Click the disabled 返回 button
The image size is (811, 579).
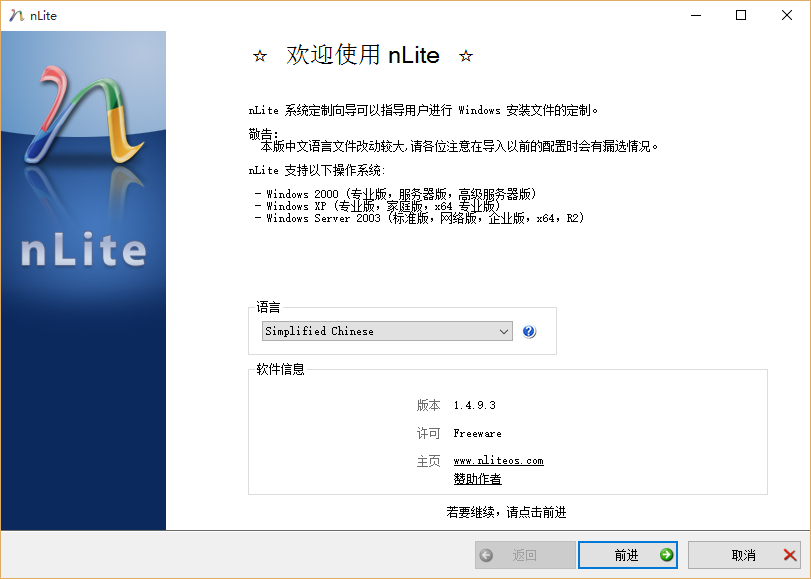[525, 555]
